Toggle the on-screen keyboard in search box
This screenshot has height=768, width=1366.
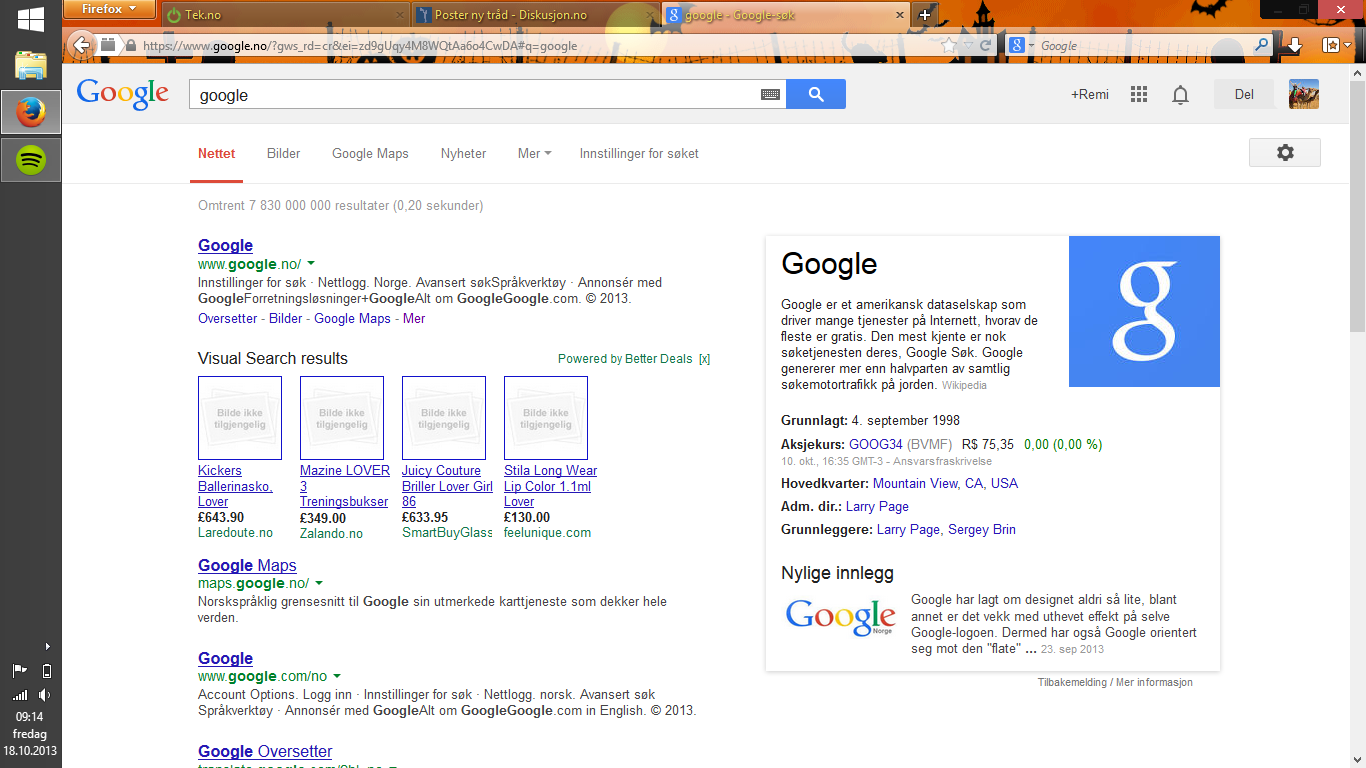pyautogui.click(x=769, y=95)
